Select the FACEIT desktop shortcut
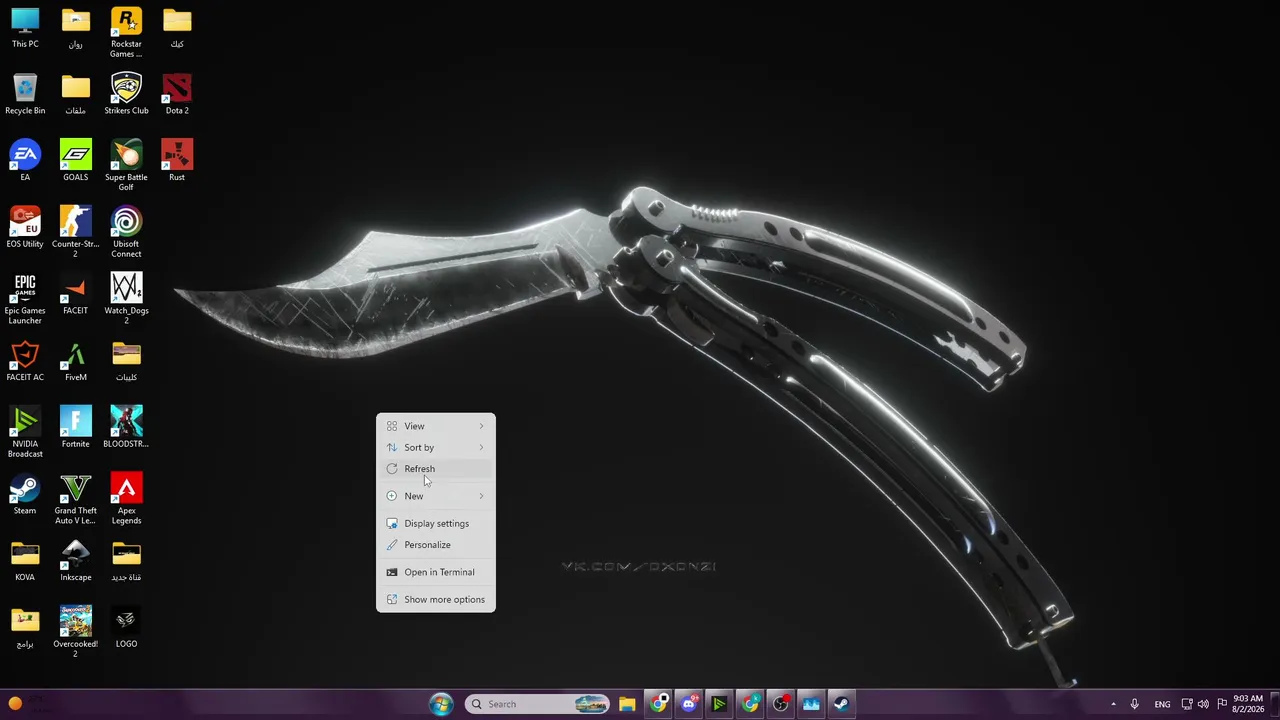Image resolution: width=1280 pixels, height=720 pixels. click(x=75, y=295)
